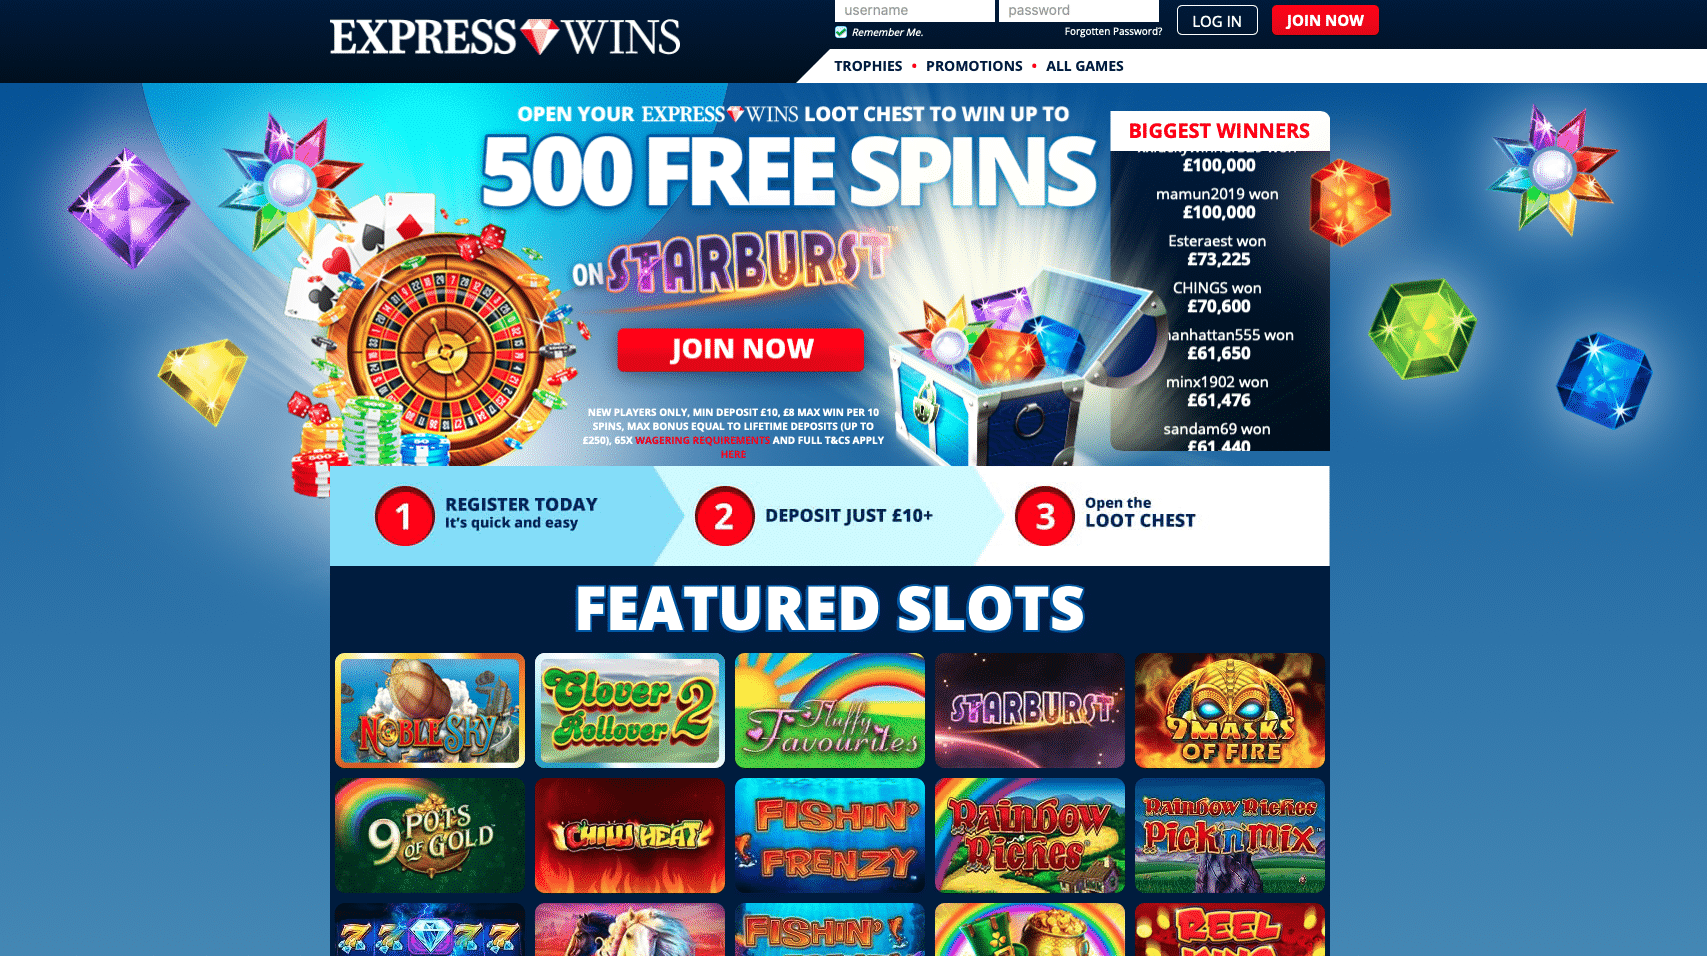
Task: Open the Noble Sky slot game
Action: coord(430,710)
